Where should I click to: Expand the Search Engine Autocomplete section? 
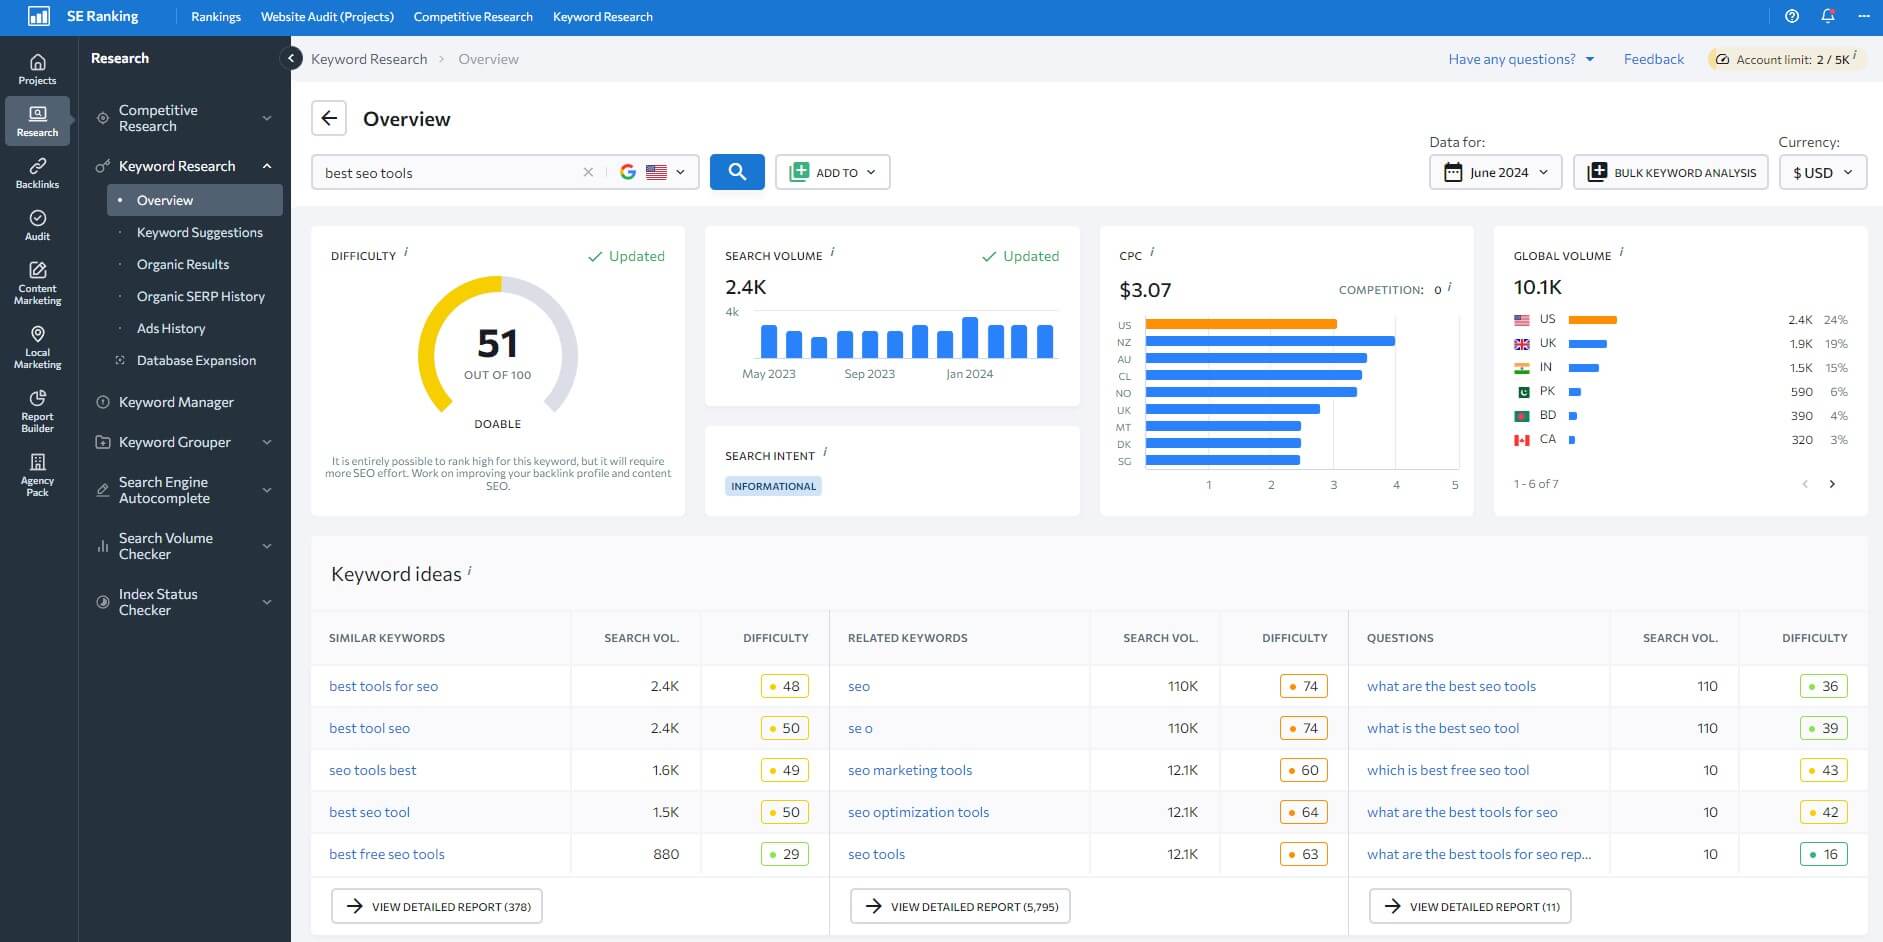[x=267, y=490]
